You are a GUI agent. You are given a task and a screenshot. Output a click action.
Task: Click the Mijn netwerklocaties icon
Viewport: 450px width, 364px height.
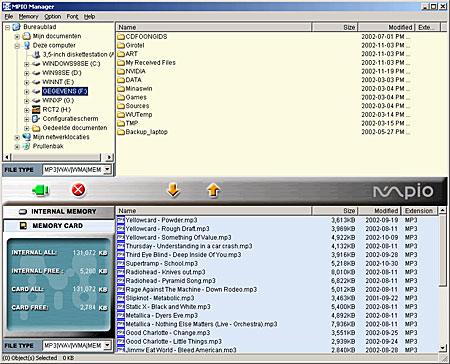[26, 137]
